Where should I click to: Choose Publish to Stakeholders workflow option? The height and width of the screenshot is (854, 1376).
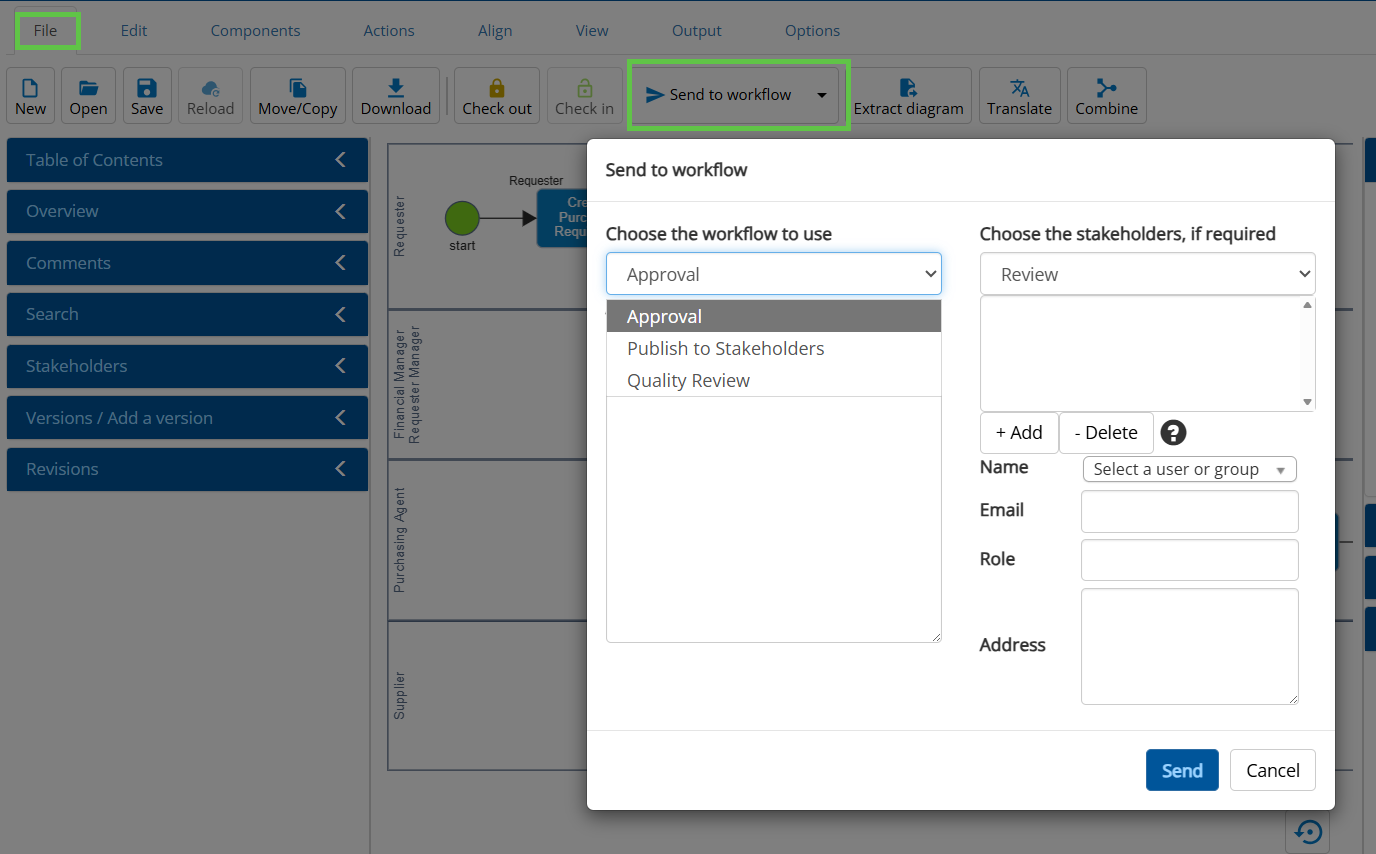point(725,349)
